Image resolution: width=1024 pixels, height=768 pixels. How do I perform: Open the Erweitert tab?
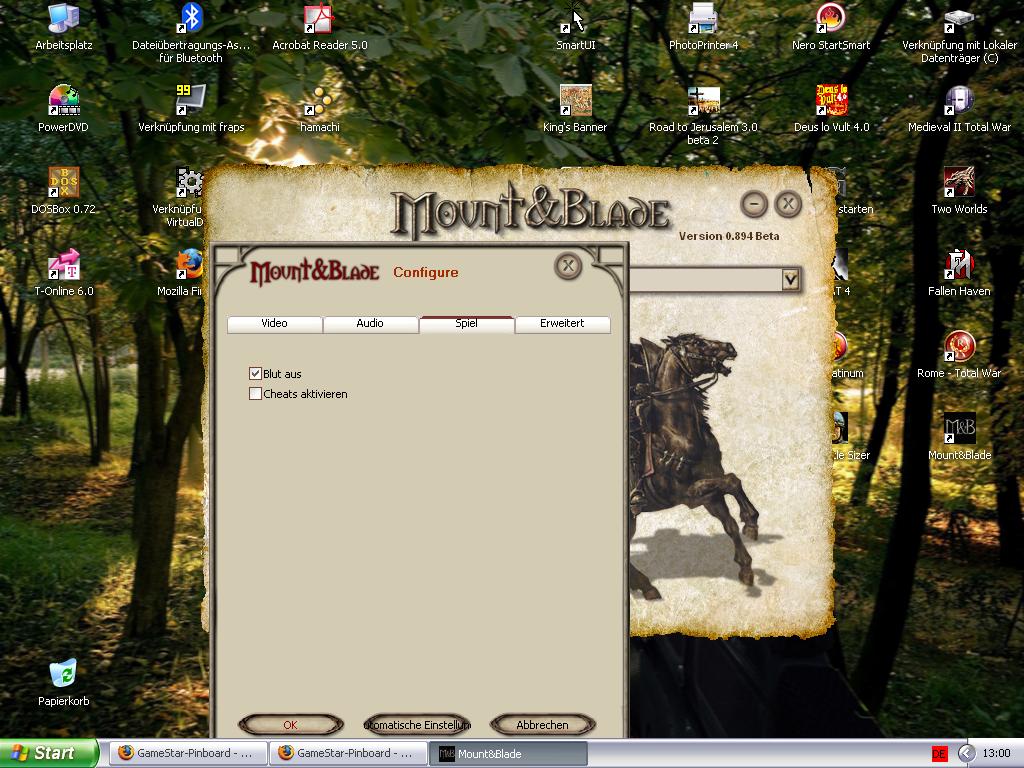(562, 324)
